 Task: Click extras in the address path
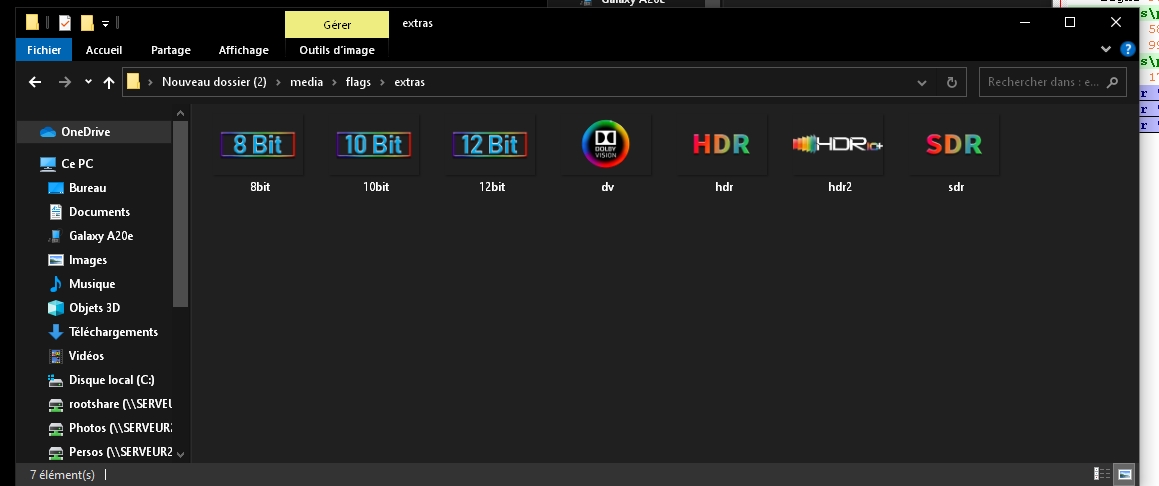click(409, 82)
